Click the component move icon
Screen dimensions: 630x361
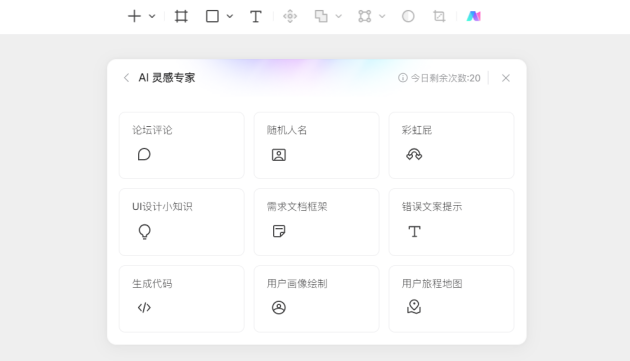[290, 16]
